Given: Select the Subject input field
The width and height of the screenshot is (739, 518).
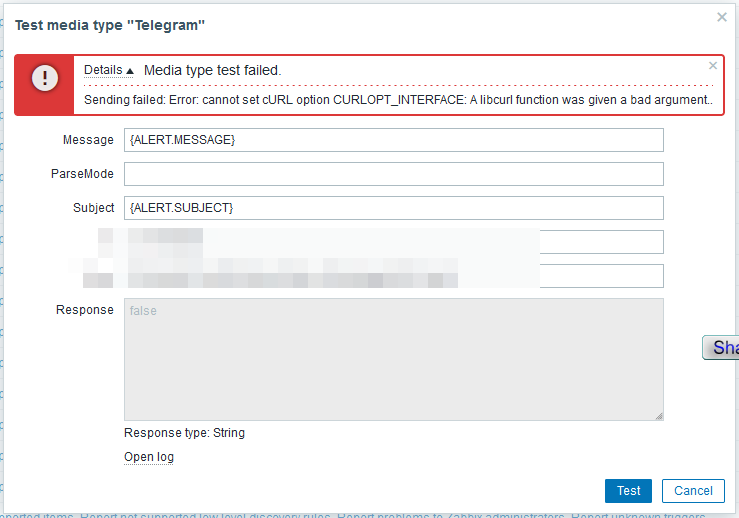Looking at the screenshot, I should point(394,208).
